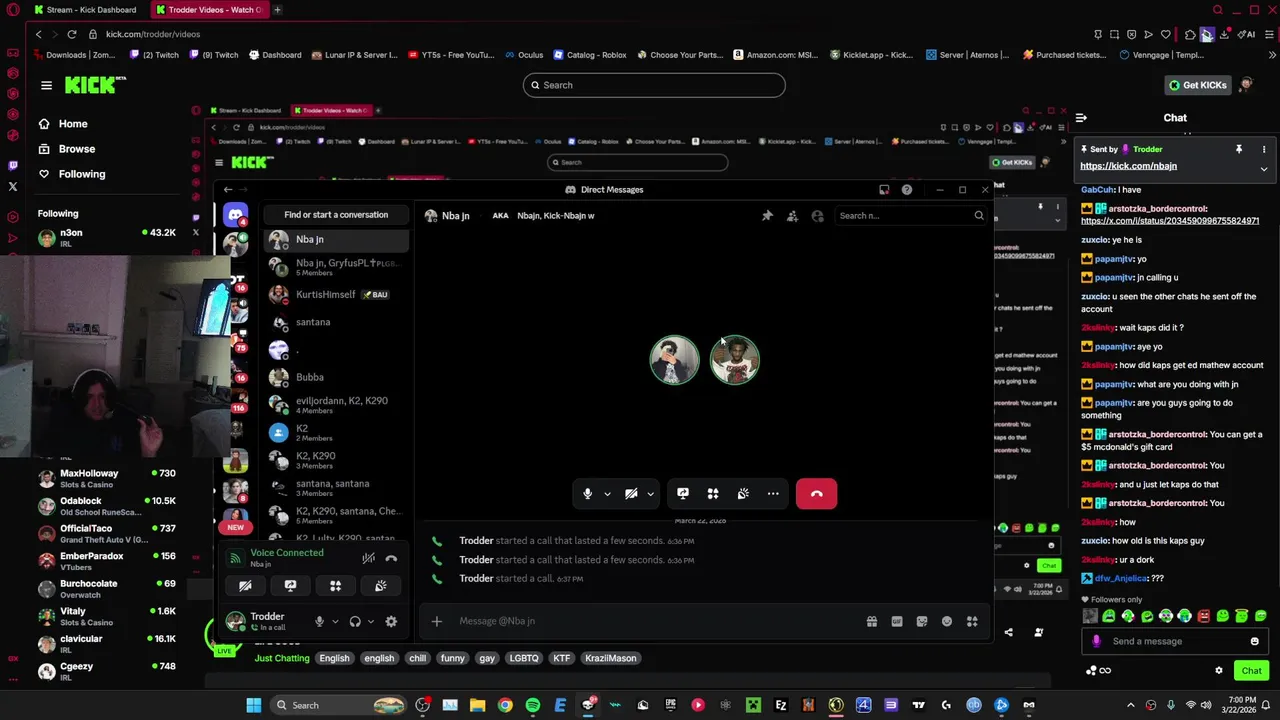This screenshot has height=720, width=1280.
Task: Hang up the Discord call
Action: pos(816,494)
